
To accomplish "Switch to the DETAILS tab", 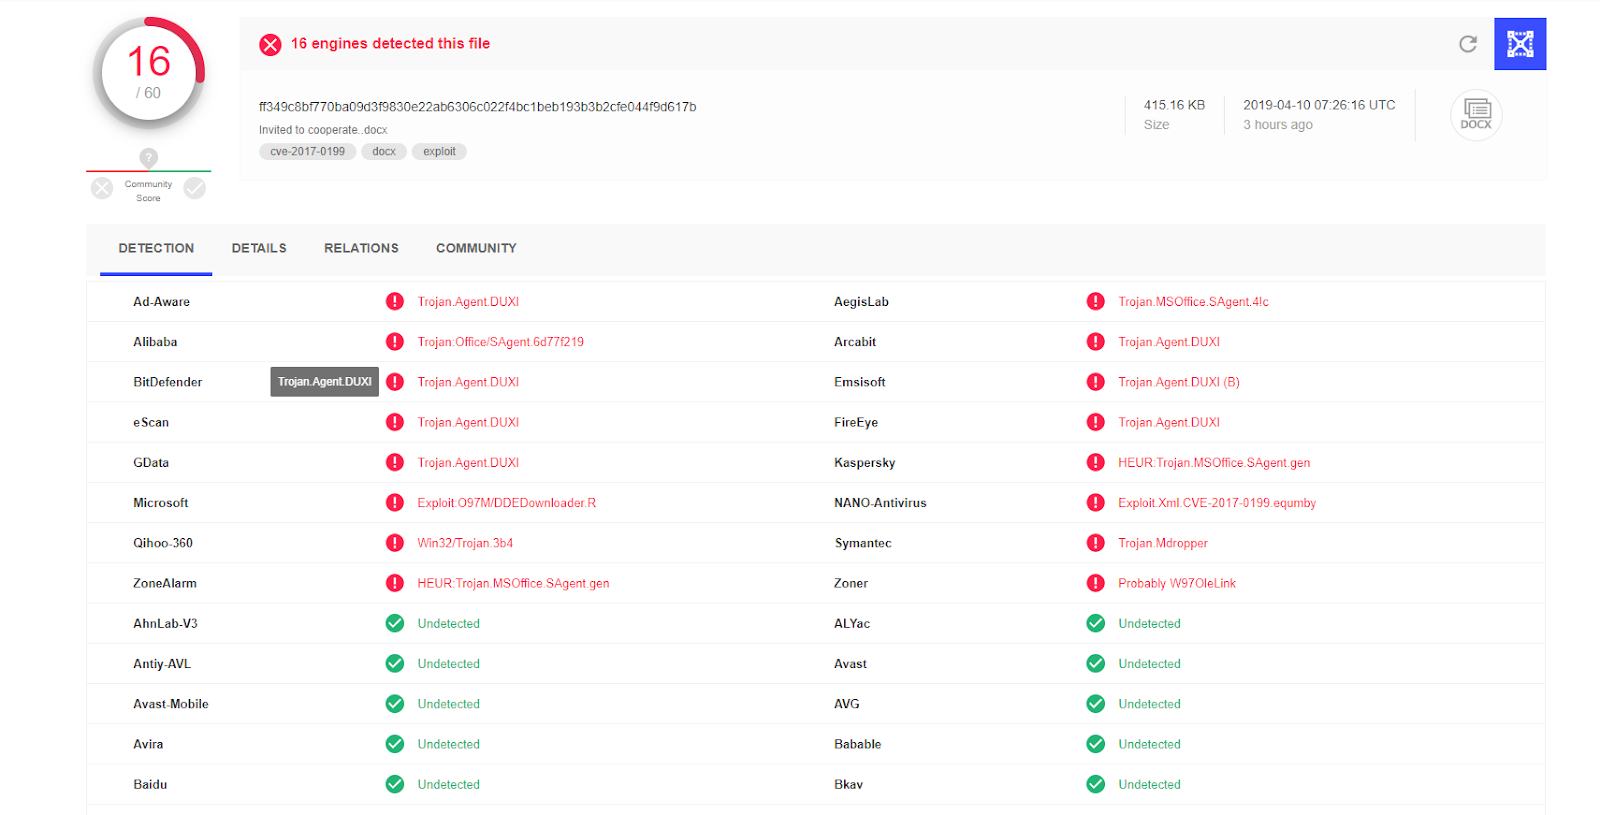I will click(259, 248).
